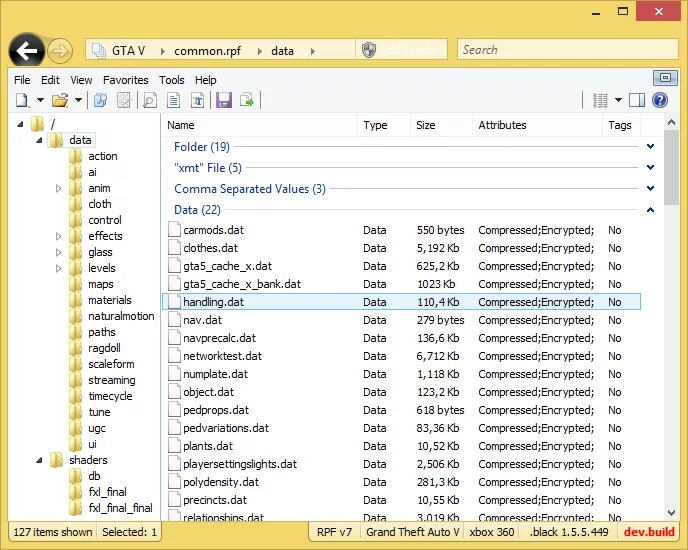
Task: Collapse the root / tree node
Action: (20, 125)
